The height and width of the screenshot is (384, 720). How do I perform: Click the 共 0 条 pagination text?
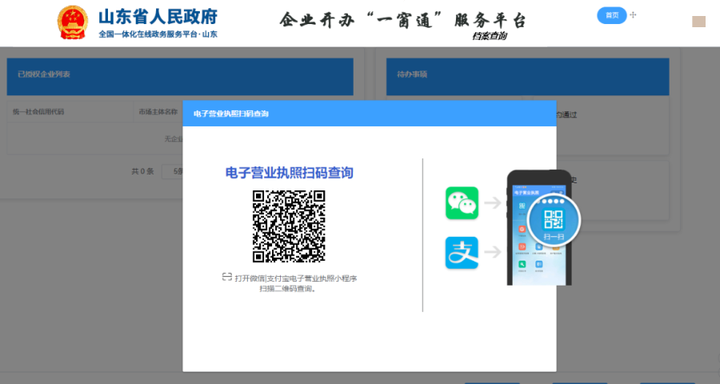(x=142, y=171)
